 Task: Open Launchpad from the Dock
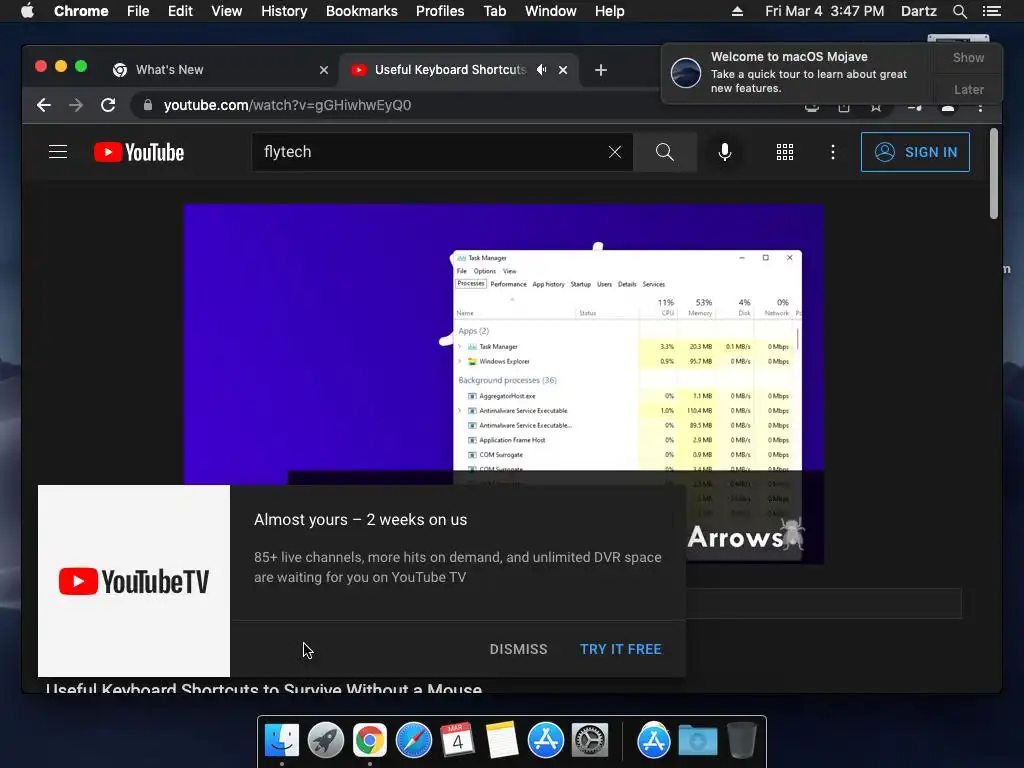click(x=325, y=740)
